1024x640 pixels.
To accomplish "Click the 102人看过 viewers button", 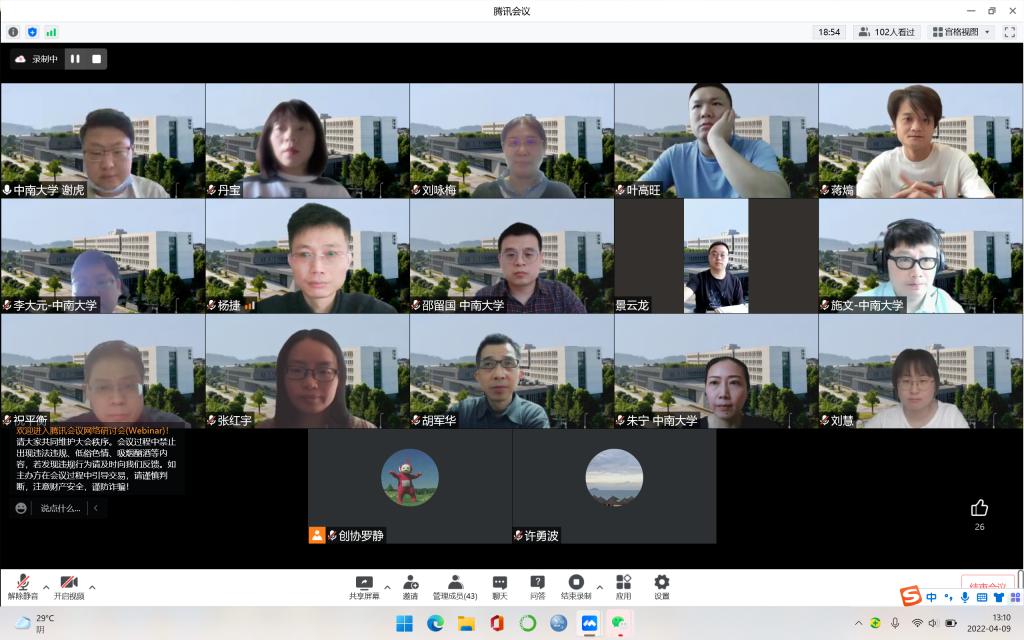I will point(887,32).
